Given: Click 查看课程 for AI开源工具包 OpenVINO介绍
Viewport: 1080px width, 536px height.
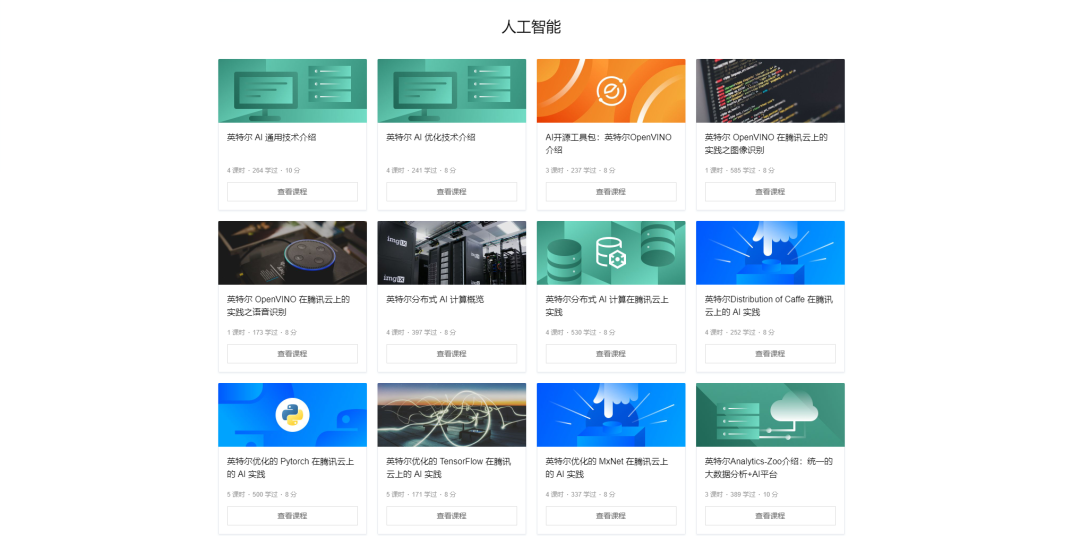Looking at the screenshot, I should coord(611,192).
